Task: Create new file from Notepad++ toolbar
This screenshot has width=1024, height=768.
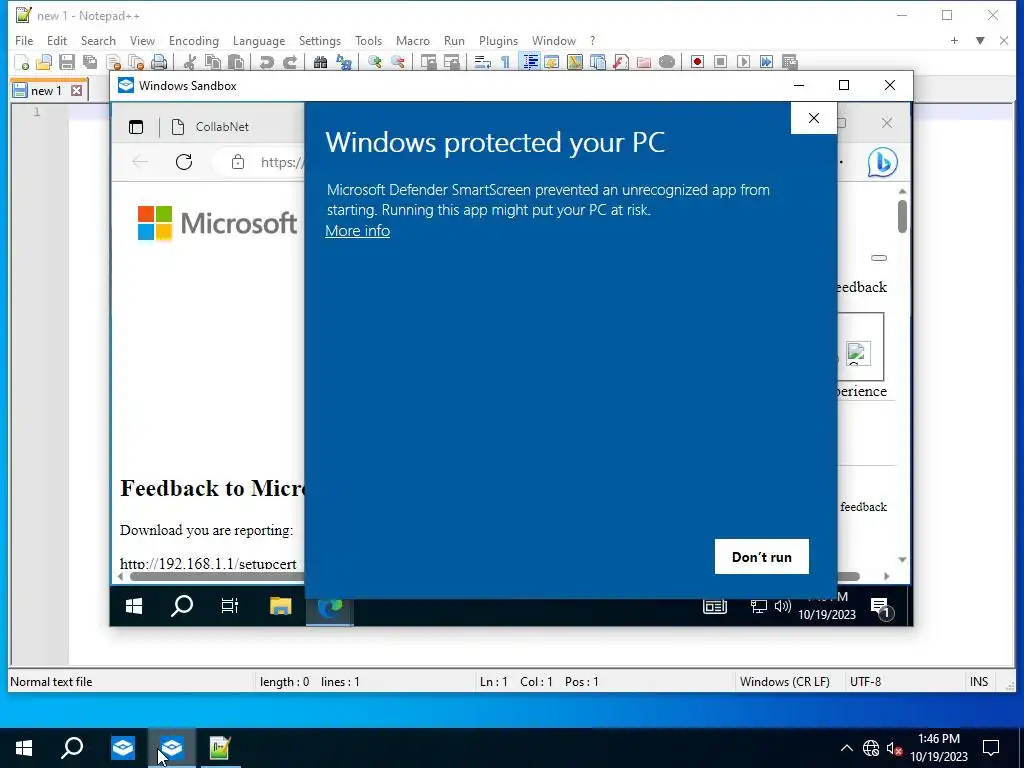Action: (x=22, y=62)
